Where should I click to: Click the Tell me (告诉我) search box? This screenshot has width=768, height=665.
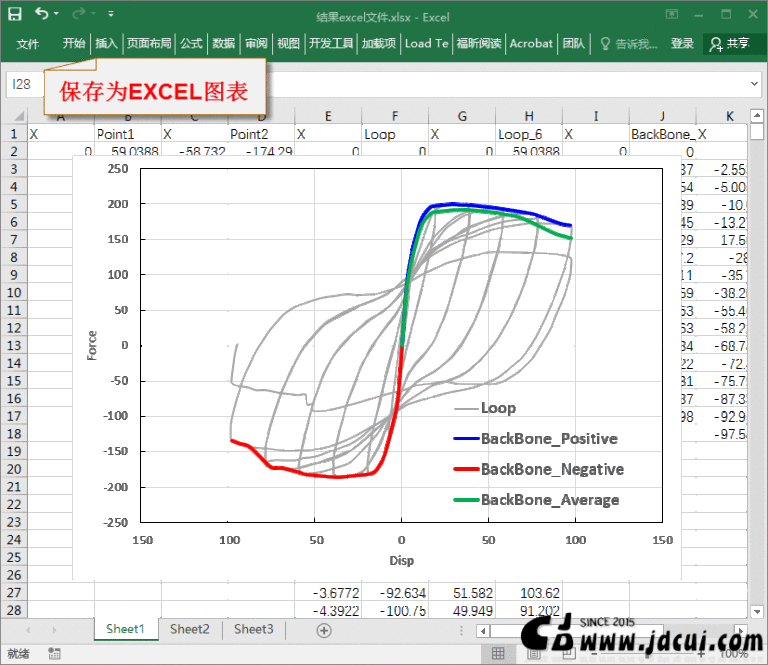[628, 43]
